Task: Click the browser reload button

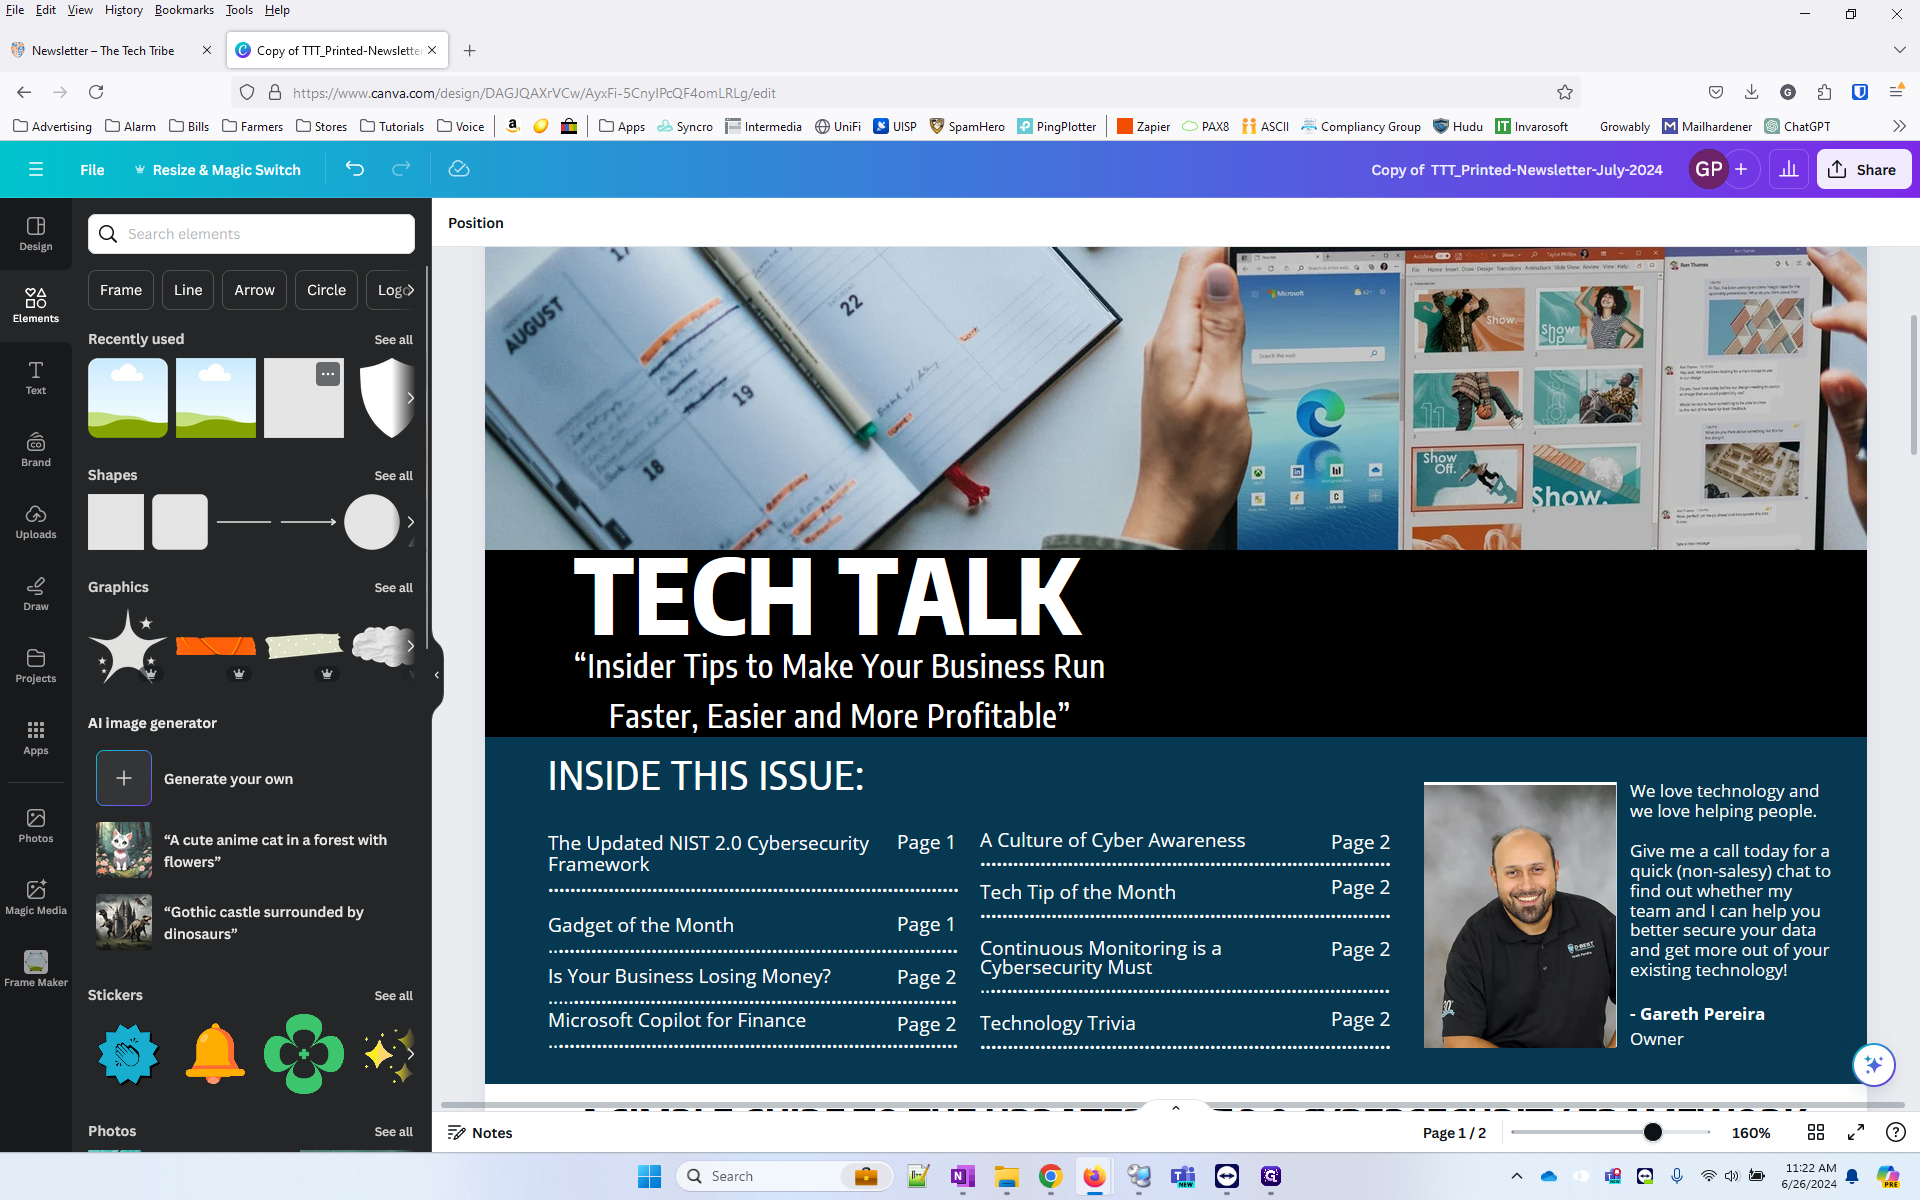Action: pos(96,92)
